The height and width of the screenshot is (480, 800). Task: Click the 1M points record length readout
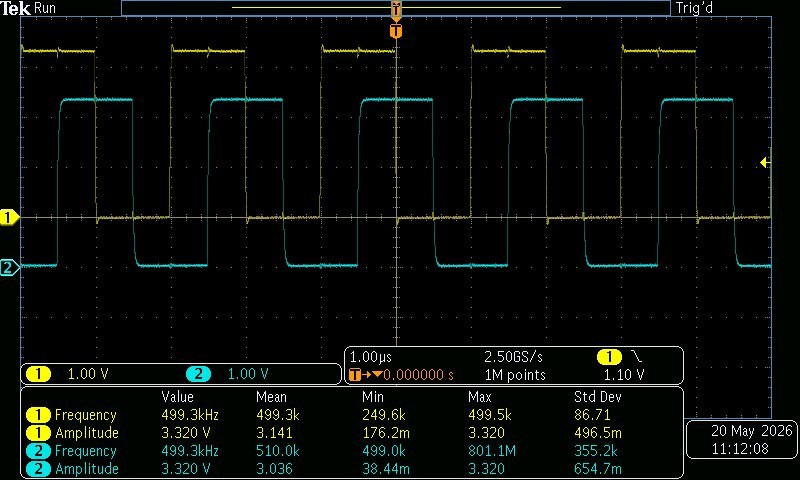pos(515,375)
